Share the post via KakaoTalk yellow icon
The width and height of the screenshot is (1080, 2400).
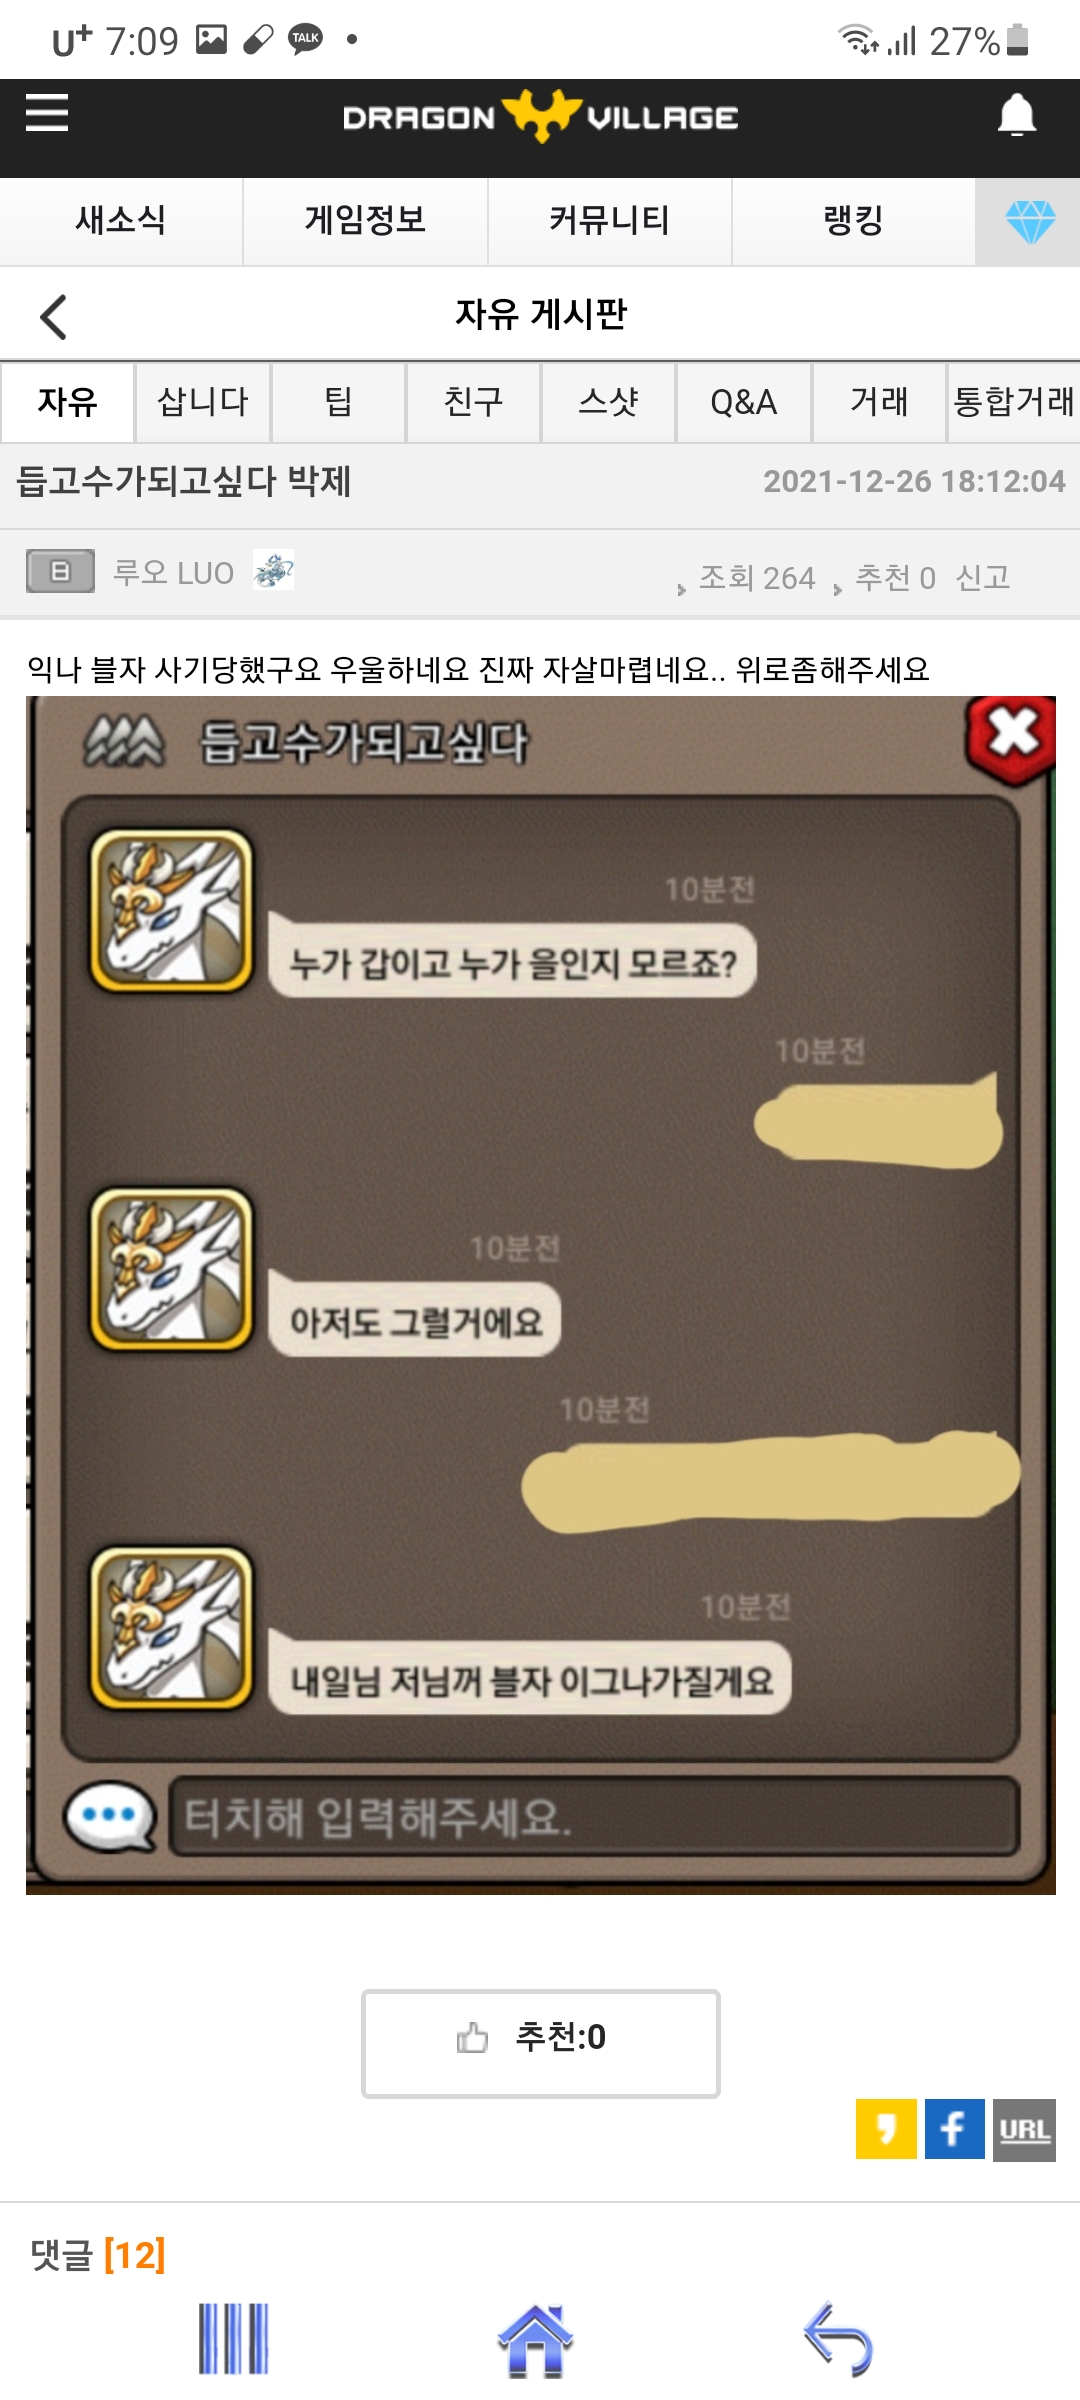point(886,2129)
